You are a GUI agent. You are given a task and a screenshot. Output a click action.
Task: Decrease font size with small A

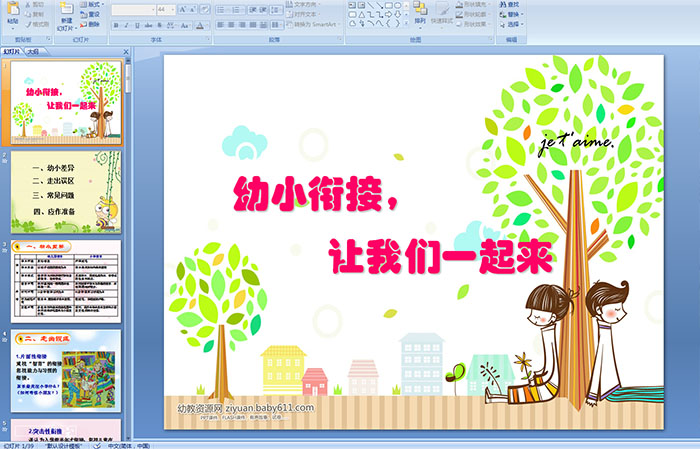pos(193,9)
